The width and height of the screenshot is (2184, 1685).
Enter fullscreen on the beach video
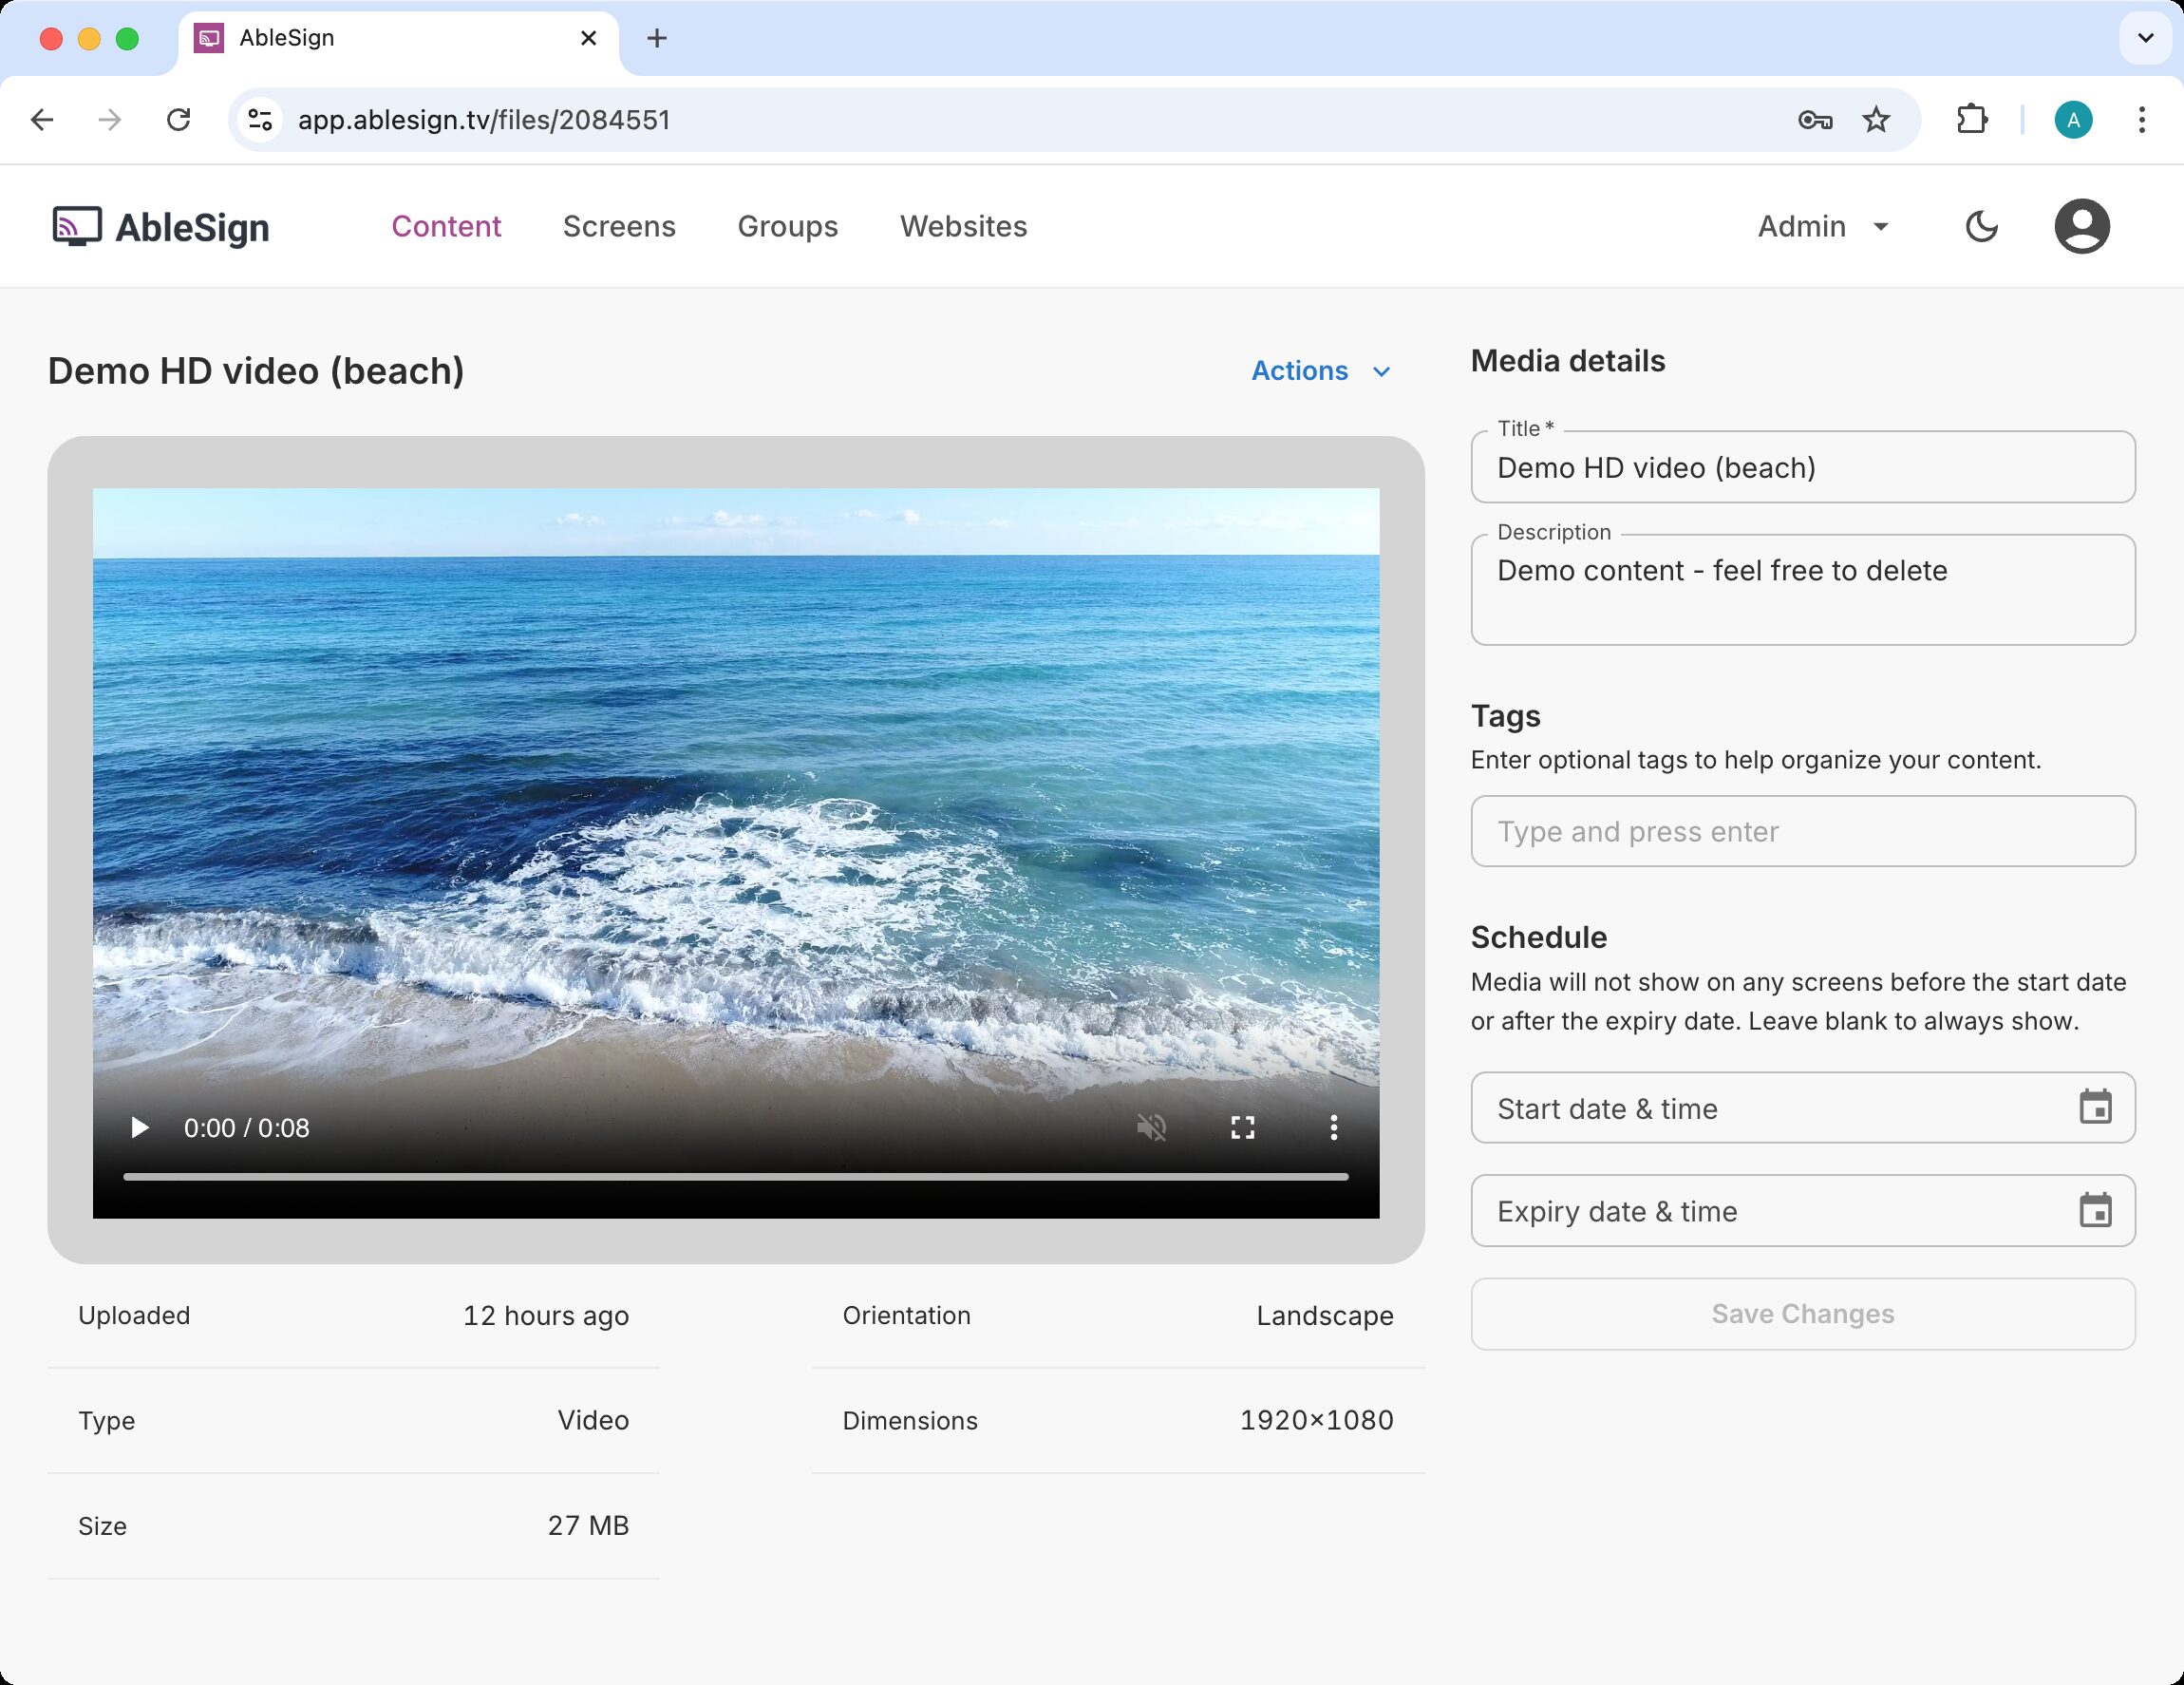(x=1243, y=1127)
